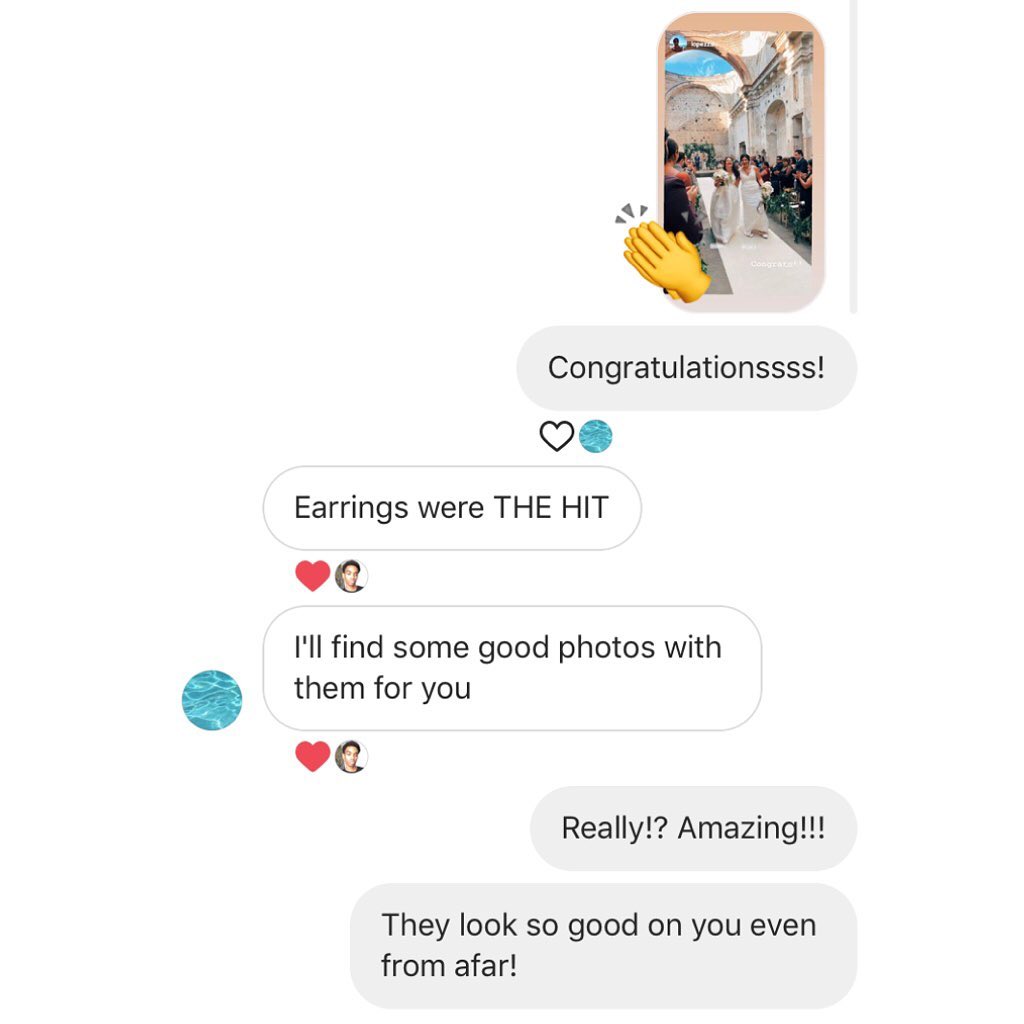The height and width of the screenshot is (1024, 1024).
Task: Tap story poster's avatar inside the thumbnail
Action: coord(677,44)
